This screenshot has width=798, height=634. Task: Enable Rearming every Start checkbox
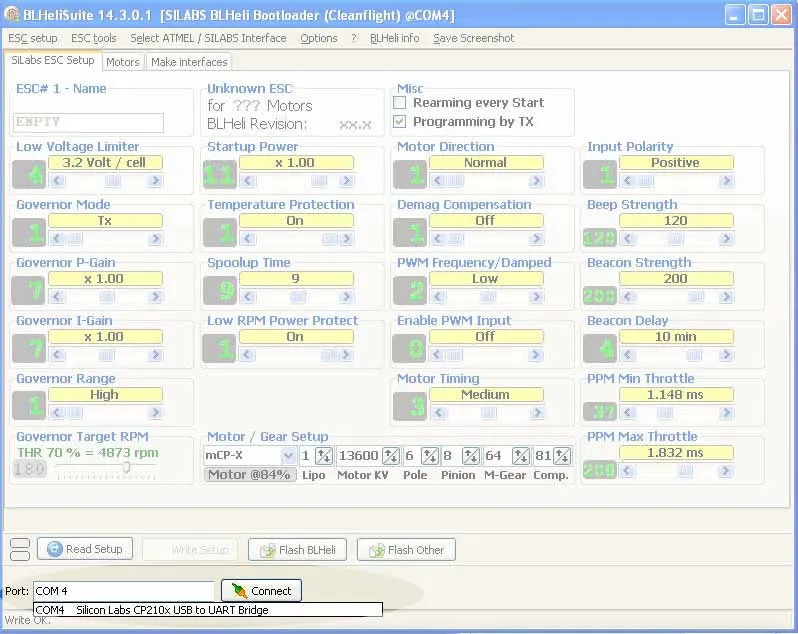click(x=400, y=103)
